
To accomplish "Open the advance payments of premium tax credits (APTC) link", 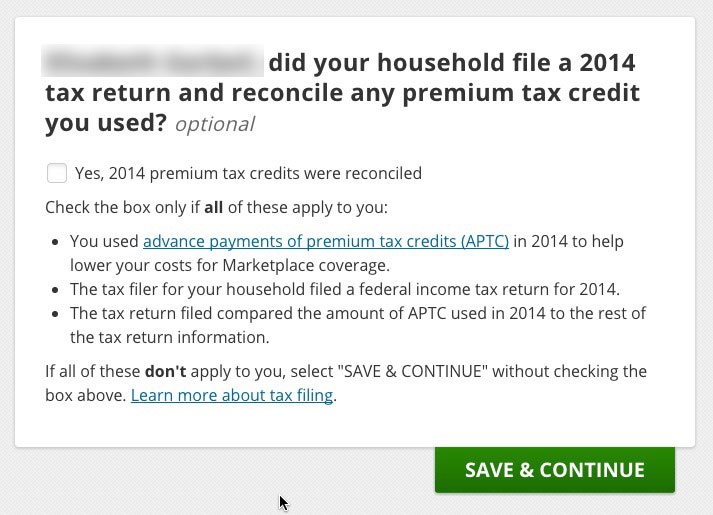I will [326, 241].
